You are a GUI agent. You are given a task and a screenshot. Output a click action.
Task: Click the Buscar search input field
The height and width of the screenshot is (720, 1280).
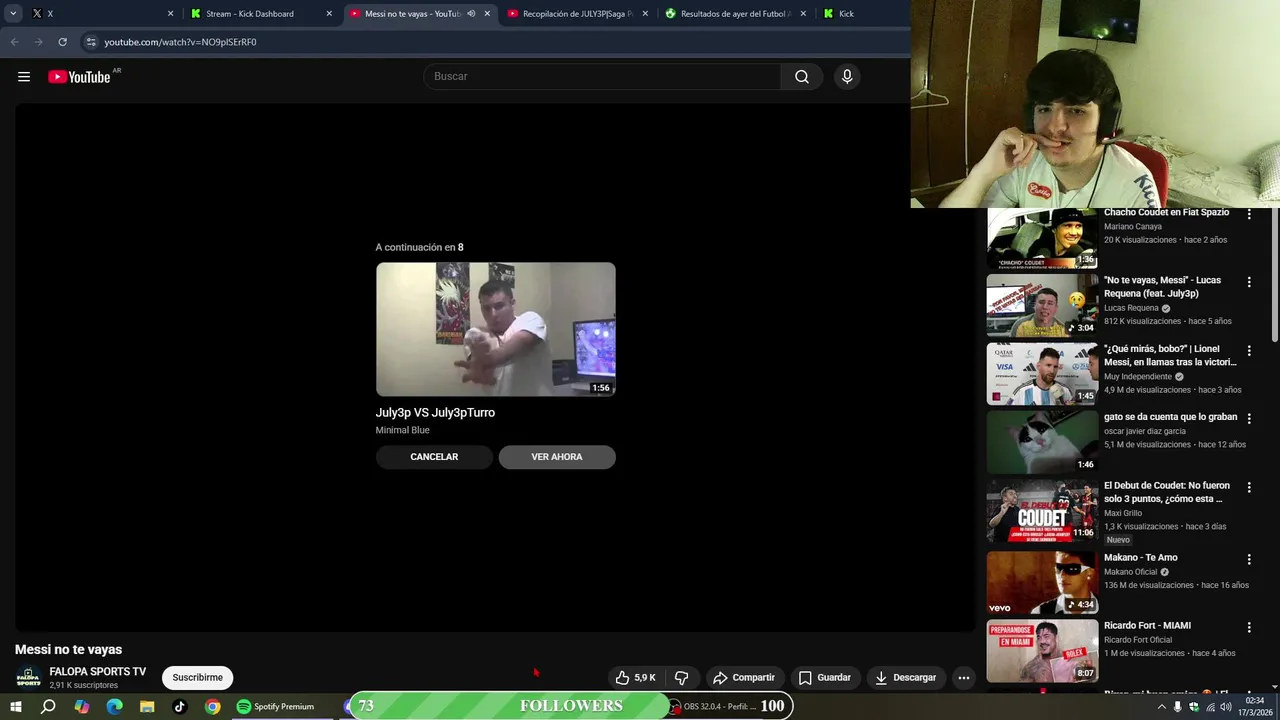tap(603, 77)
